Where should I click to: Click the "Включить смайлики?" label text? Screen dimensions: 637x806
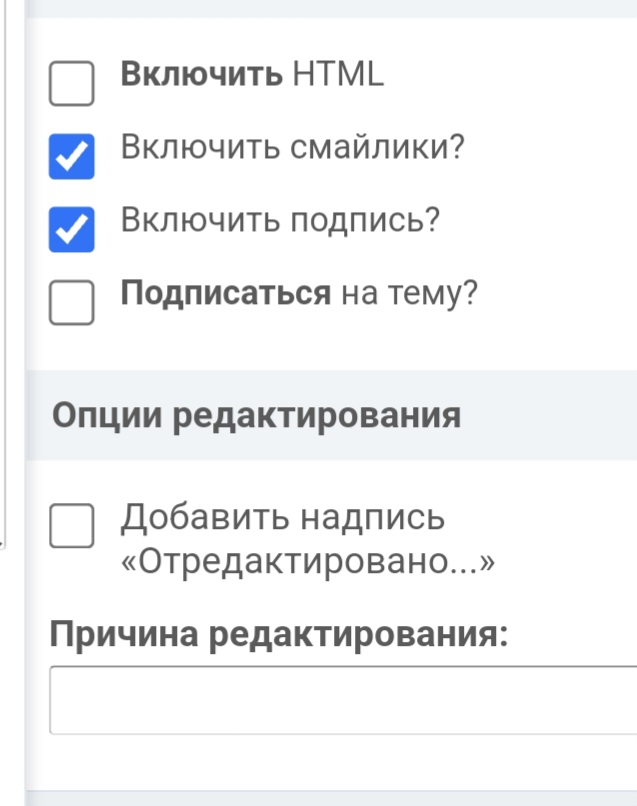[x=293, y=148]
